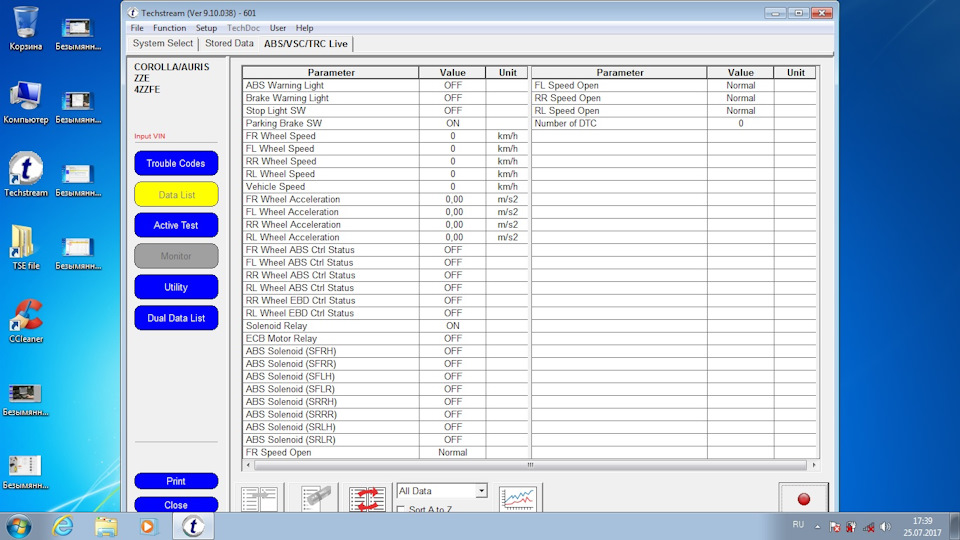
Task: Select the Vehicle Speed parameter row
Action: (x=385, y=187)
